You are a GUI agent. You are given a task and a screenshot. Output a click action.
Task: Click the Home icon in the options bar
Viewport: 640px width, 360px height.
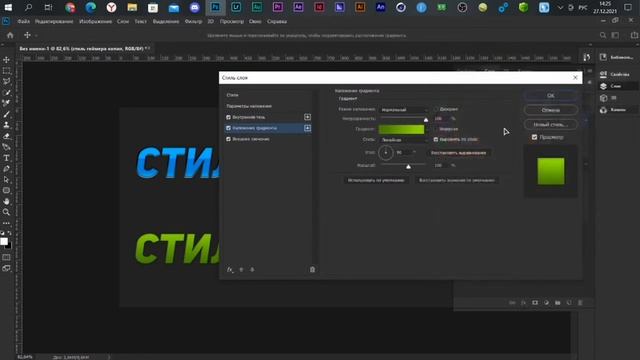pyautogui.click(x=10, y=36)
